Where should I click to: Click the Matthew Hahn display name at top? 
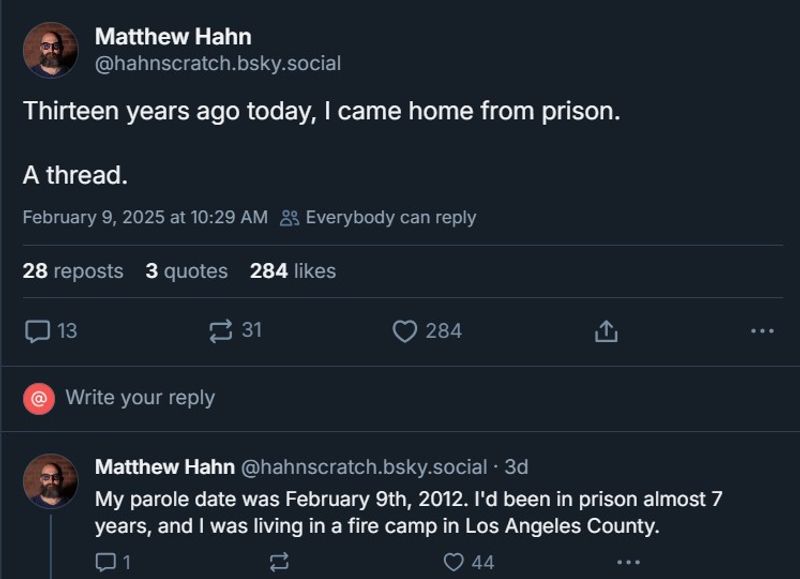click(173, 37)
